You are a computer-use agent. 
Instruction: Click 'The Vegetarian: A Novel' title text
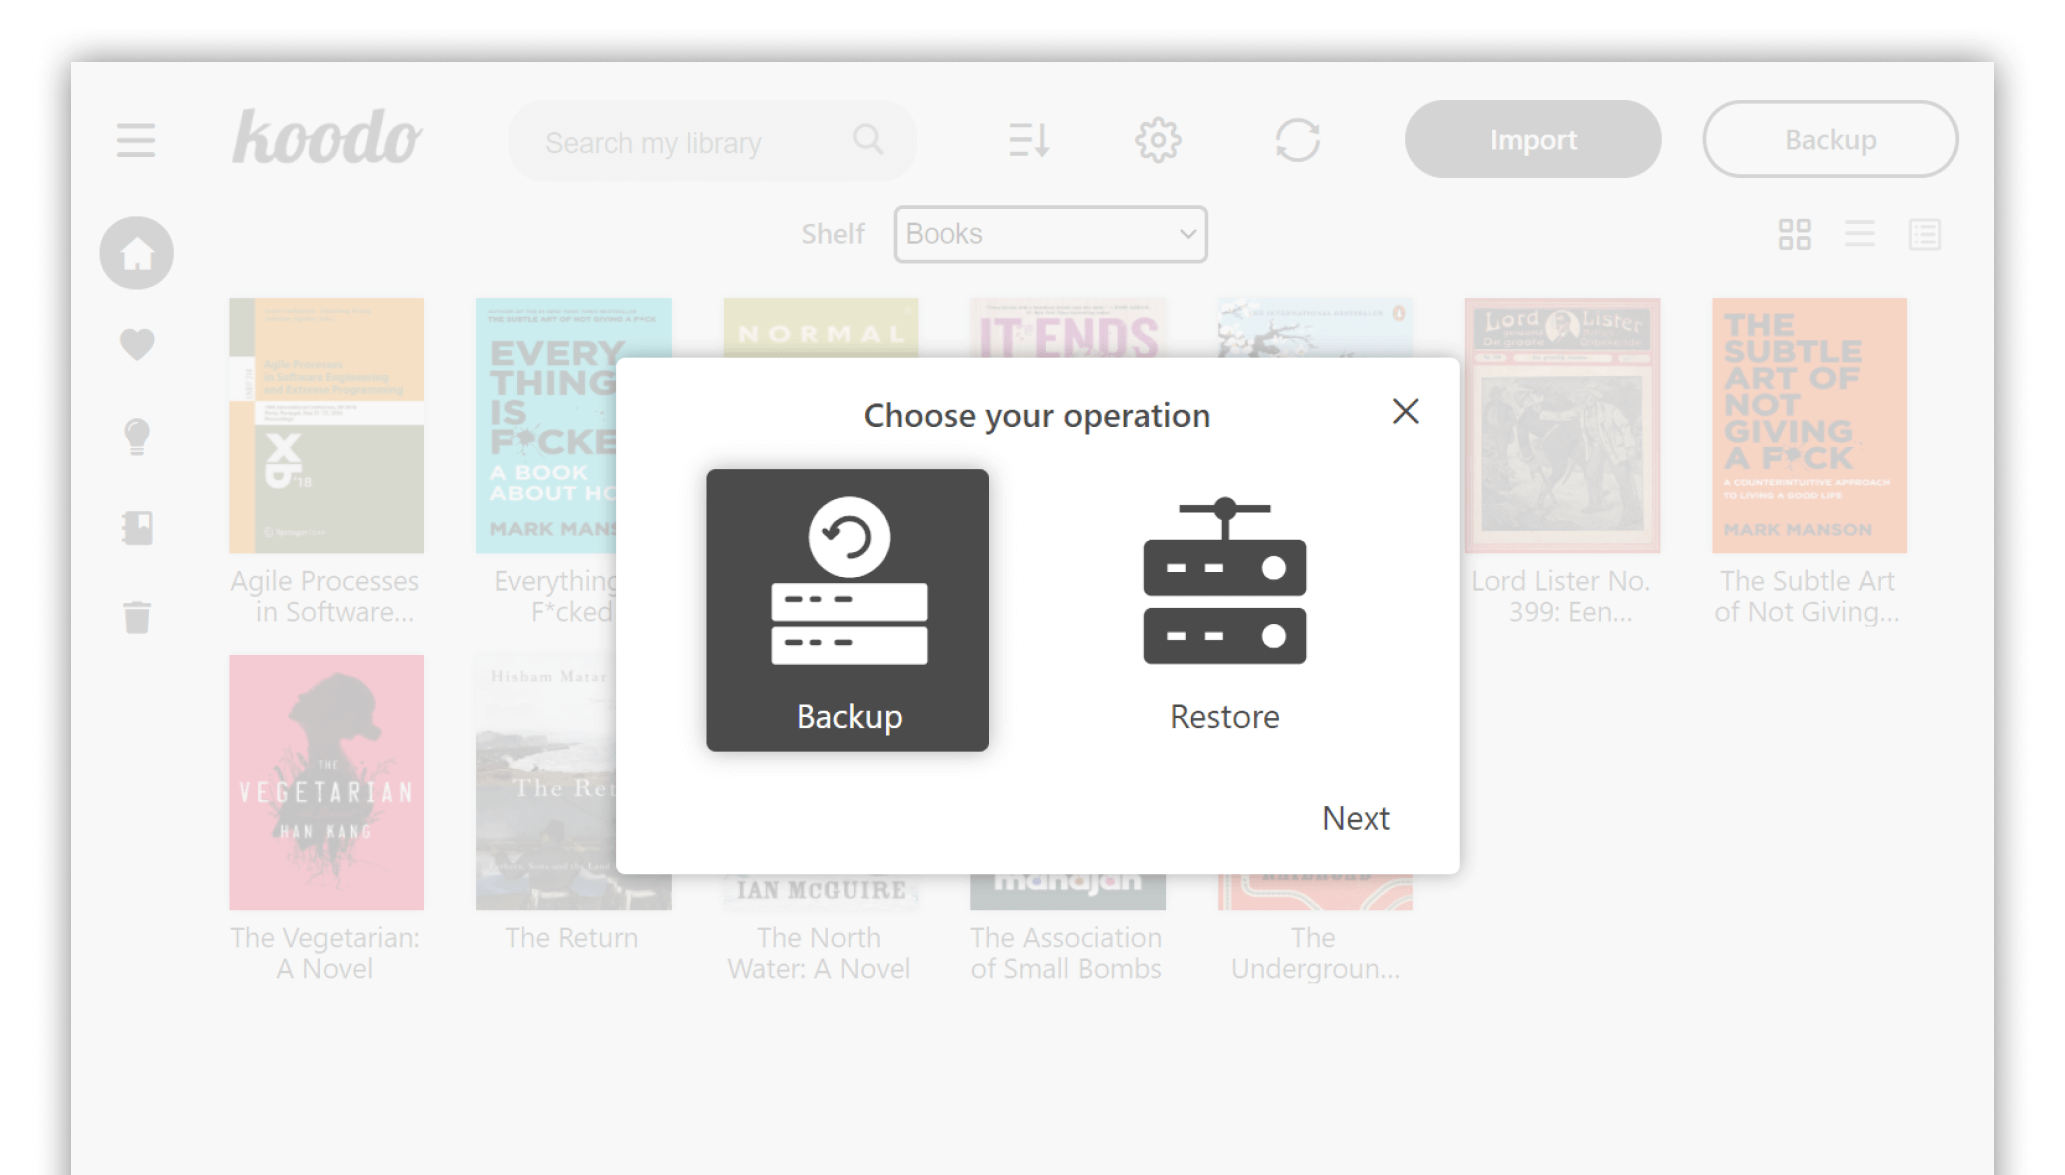click(x=325, y=953)
